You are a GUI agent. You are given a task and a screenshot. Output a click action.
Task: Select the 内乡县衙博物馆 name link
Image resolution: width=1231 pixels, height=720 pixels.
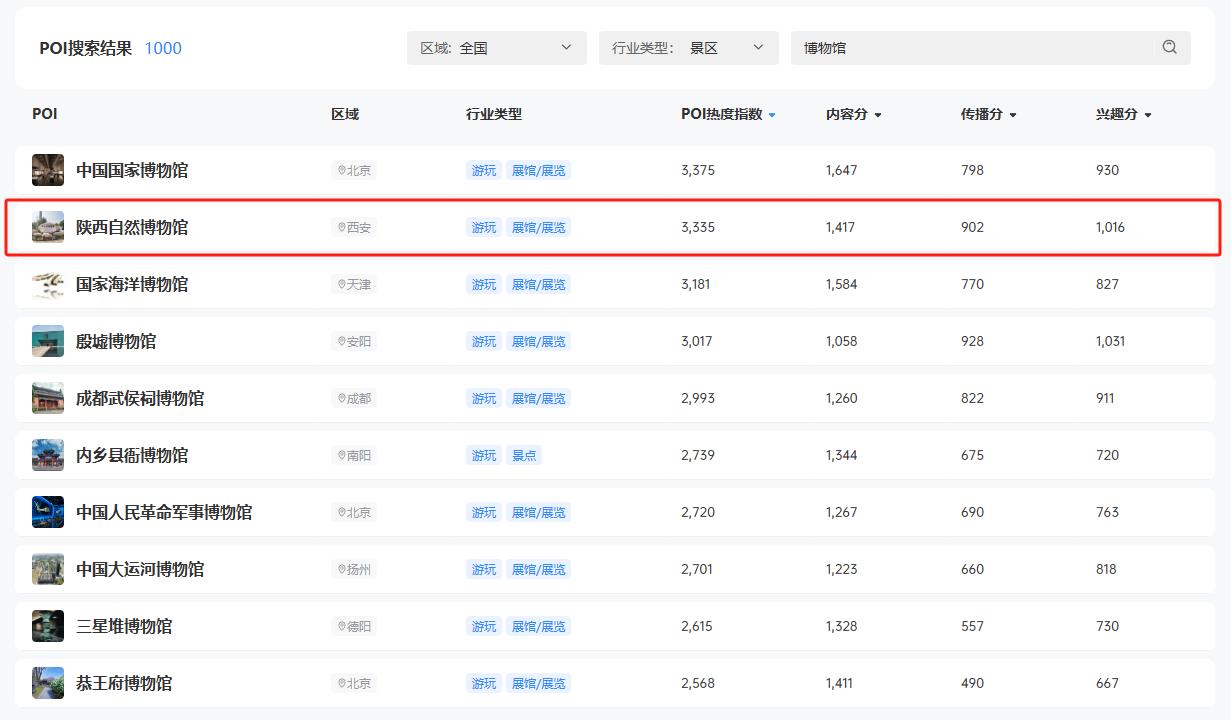pyautogui.click(x=132, y=455)
